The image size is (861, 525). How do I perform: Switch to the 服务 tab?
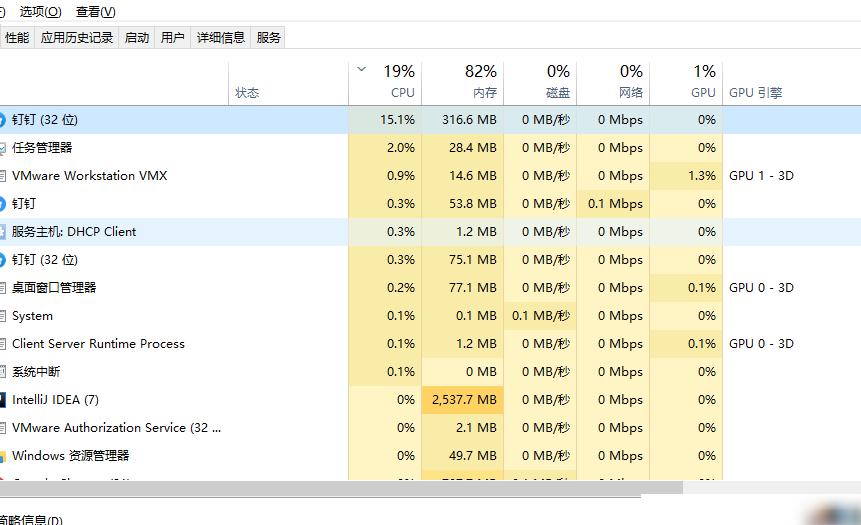[x=268, y=37]
